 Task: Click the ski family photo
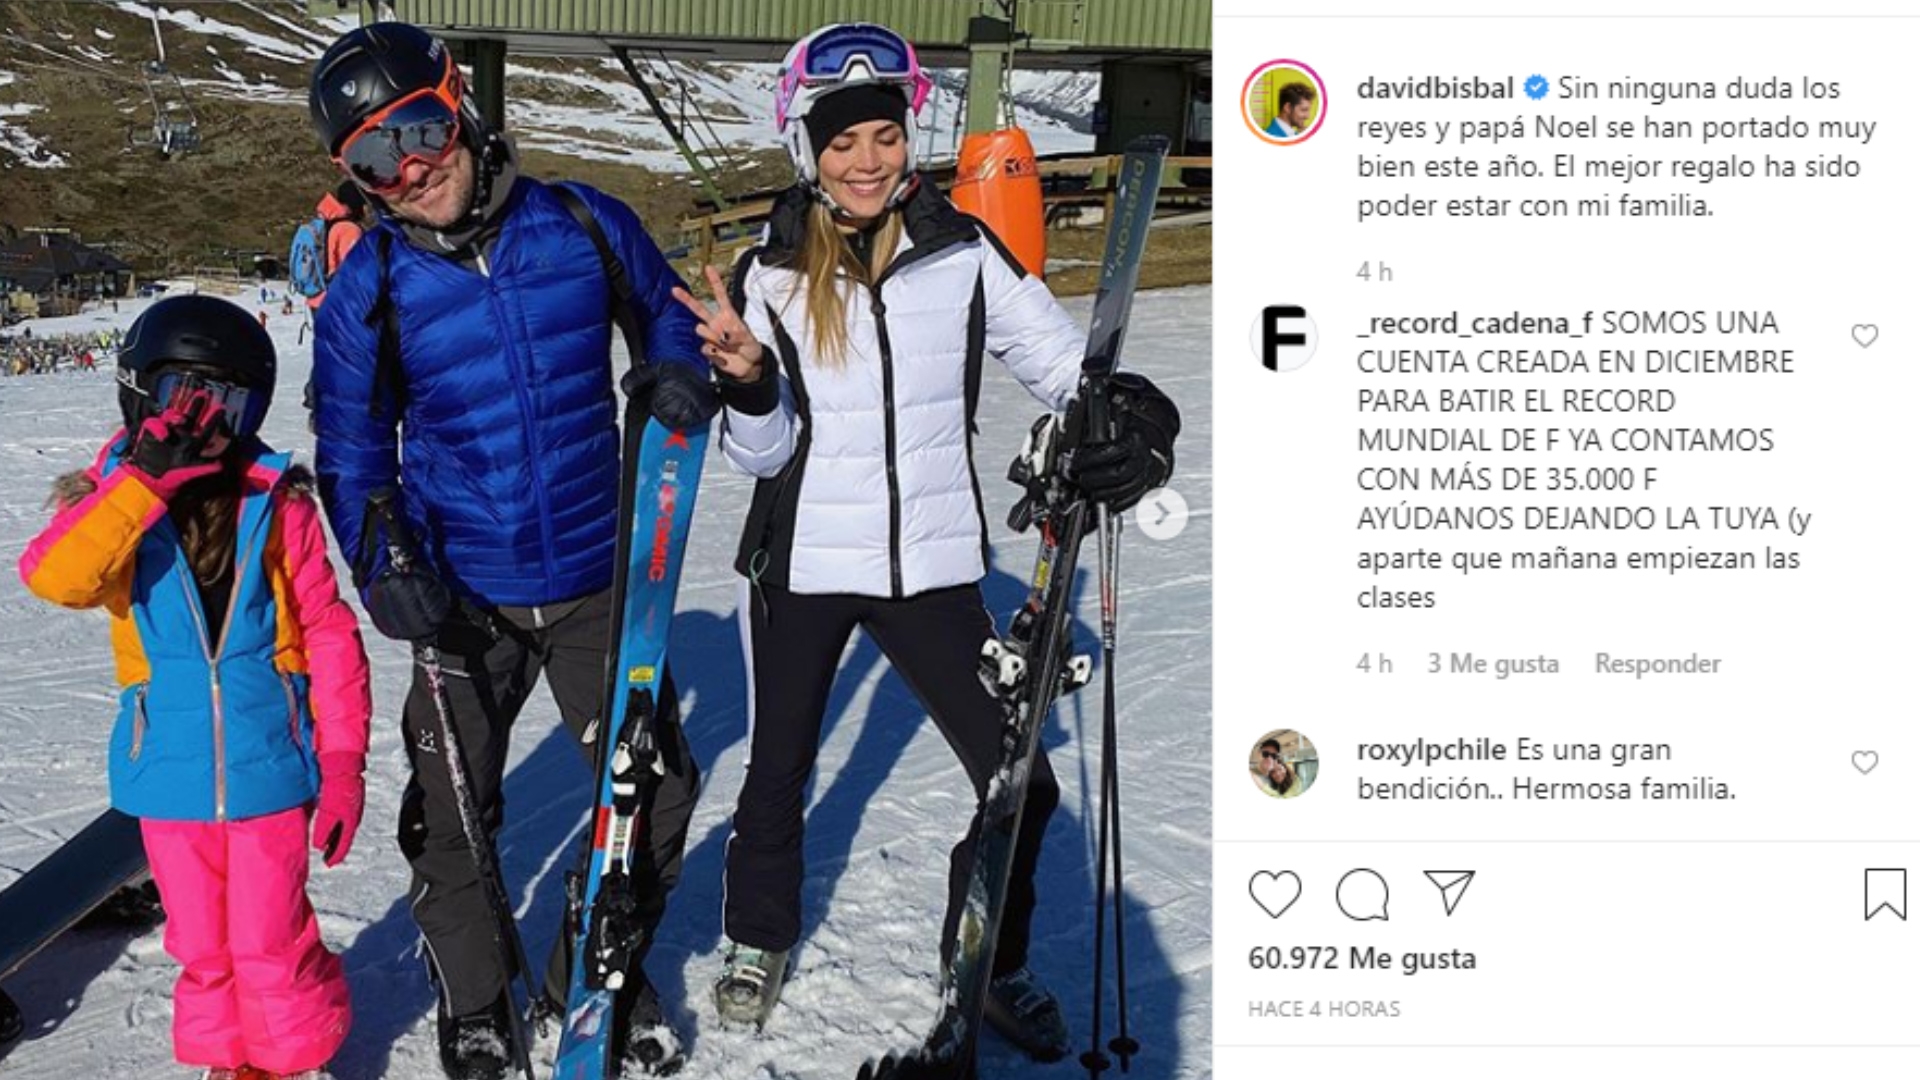606,540
